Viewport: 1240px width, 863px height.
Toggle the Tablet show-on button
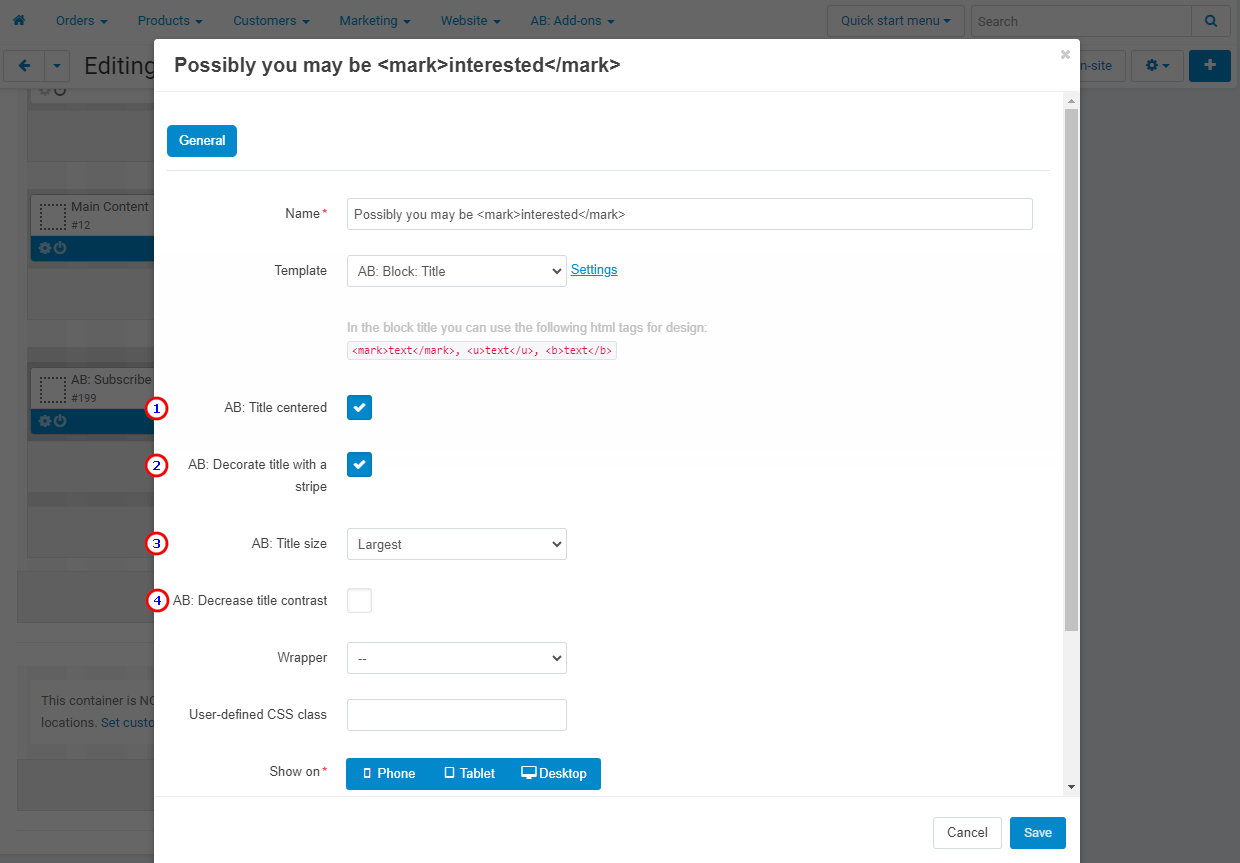tap(470, 774)
